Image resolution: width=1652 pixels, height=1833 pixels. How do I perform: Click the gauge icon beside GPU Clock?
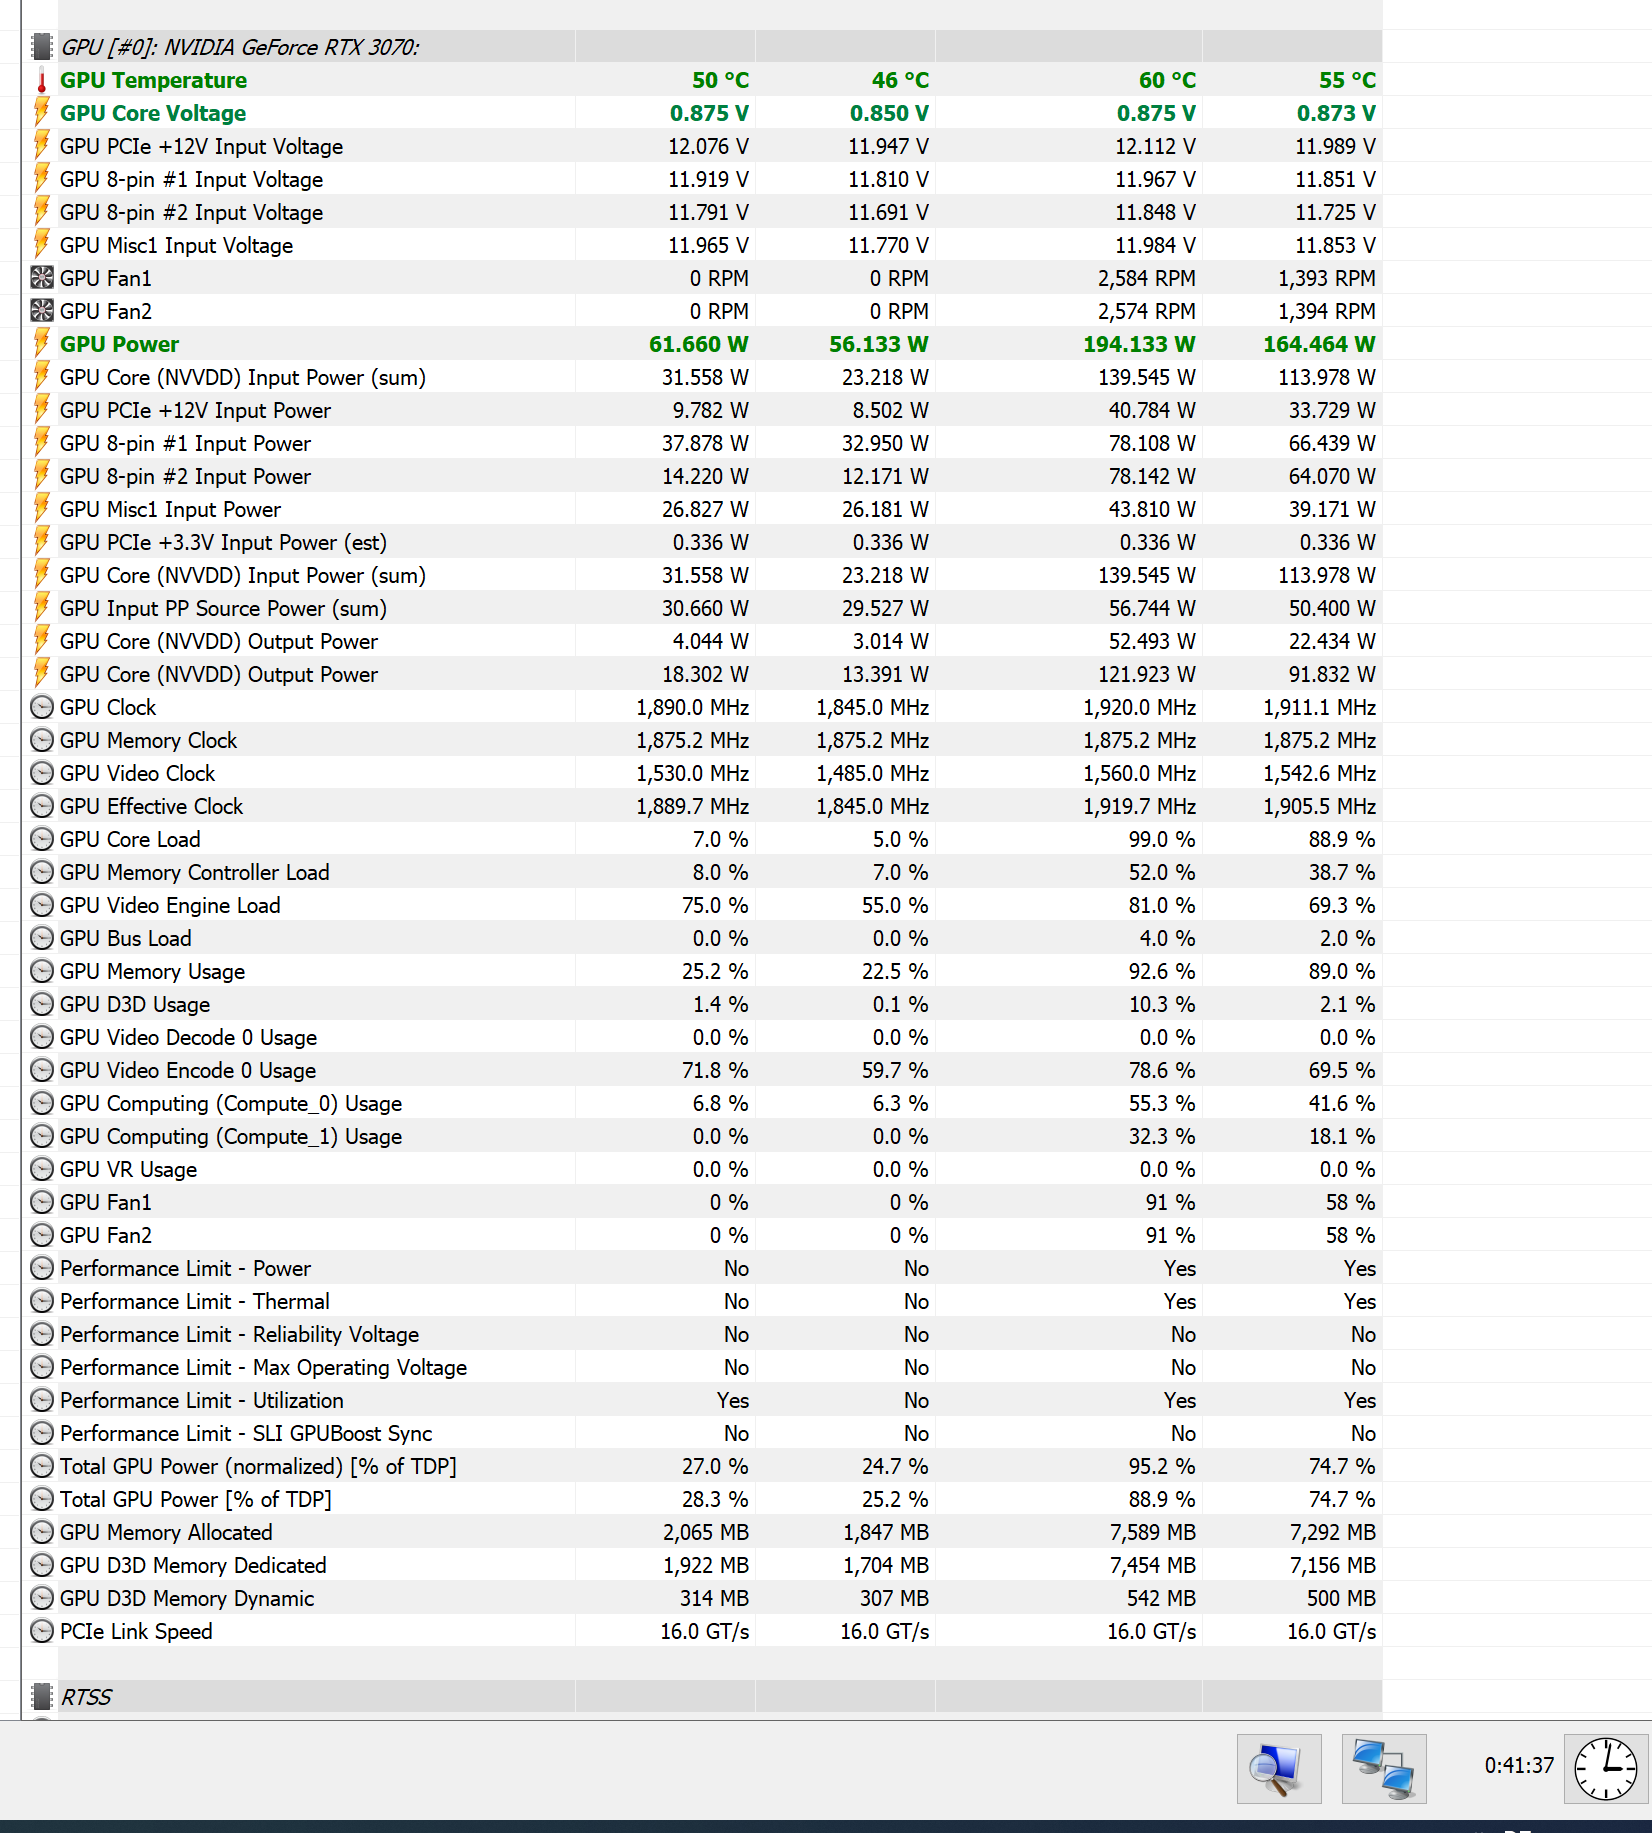point(42,707)
